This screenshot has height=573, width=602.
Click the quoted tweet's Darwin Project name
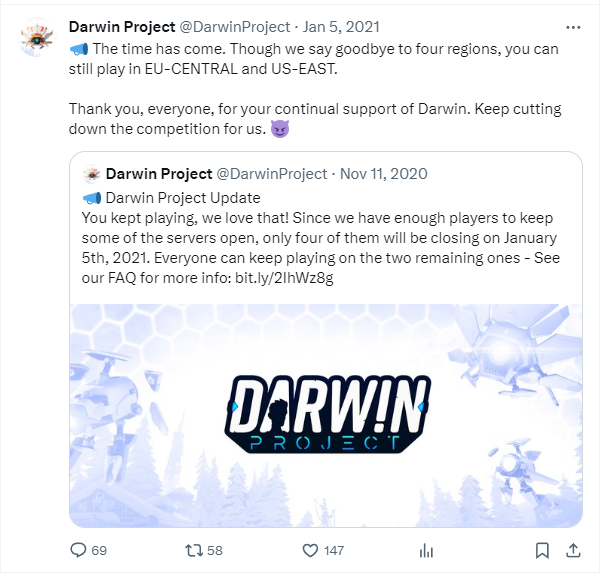(159, 174)
